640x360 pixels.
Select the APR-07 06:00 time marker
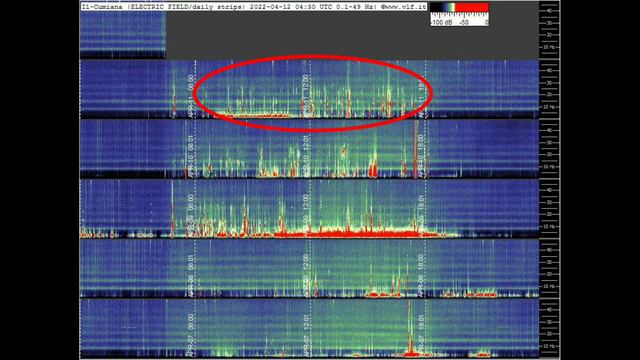coord(191,336)
